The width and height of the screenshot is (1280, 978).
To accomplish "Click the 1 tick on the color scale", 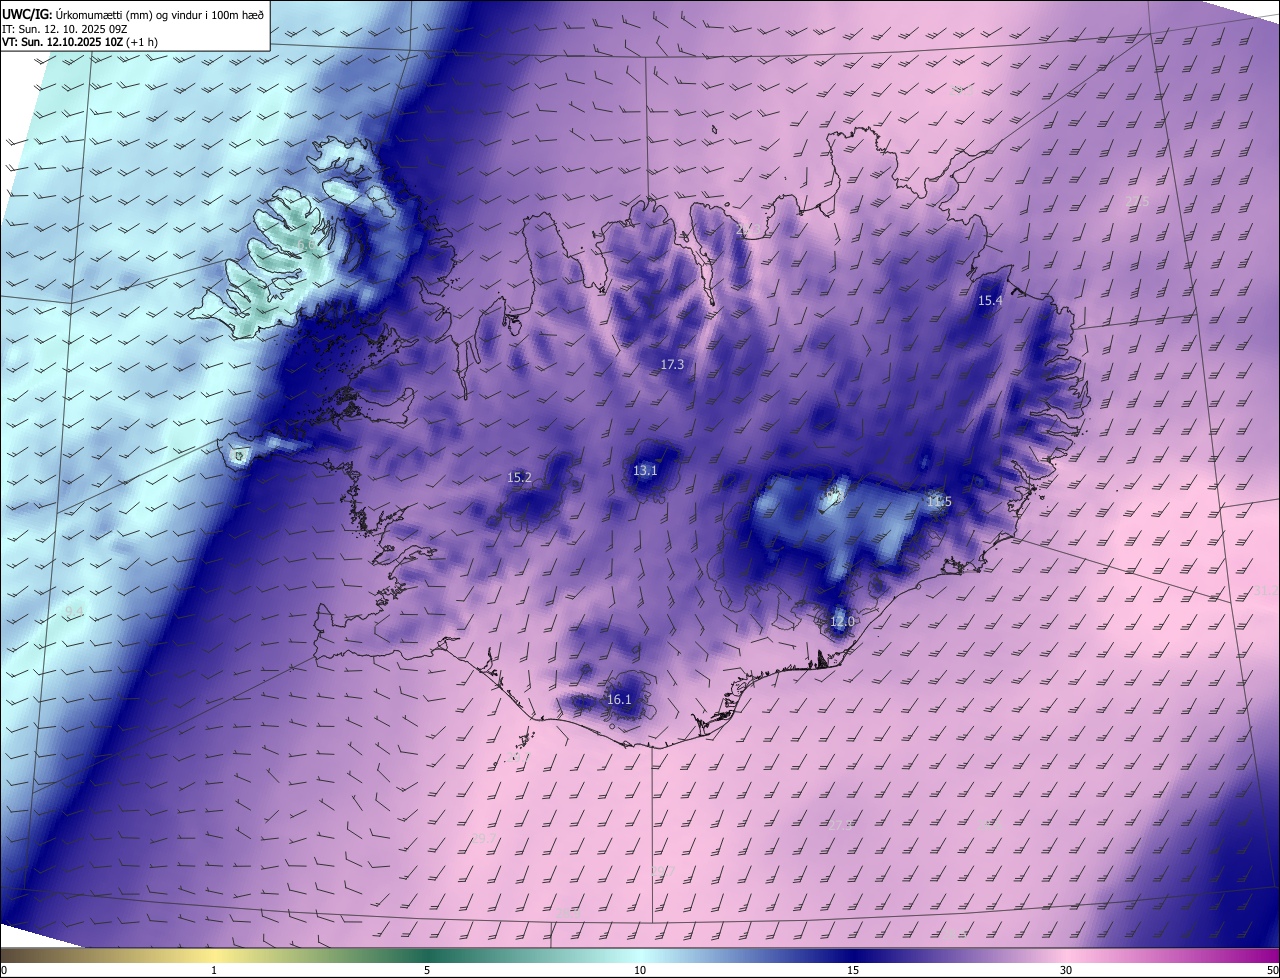I will (214, 970).
